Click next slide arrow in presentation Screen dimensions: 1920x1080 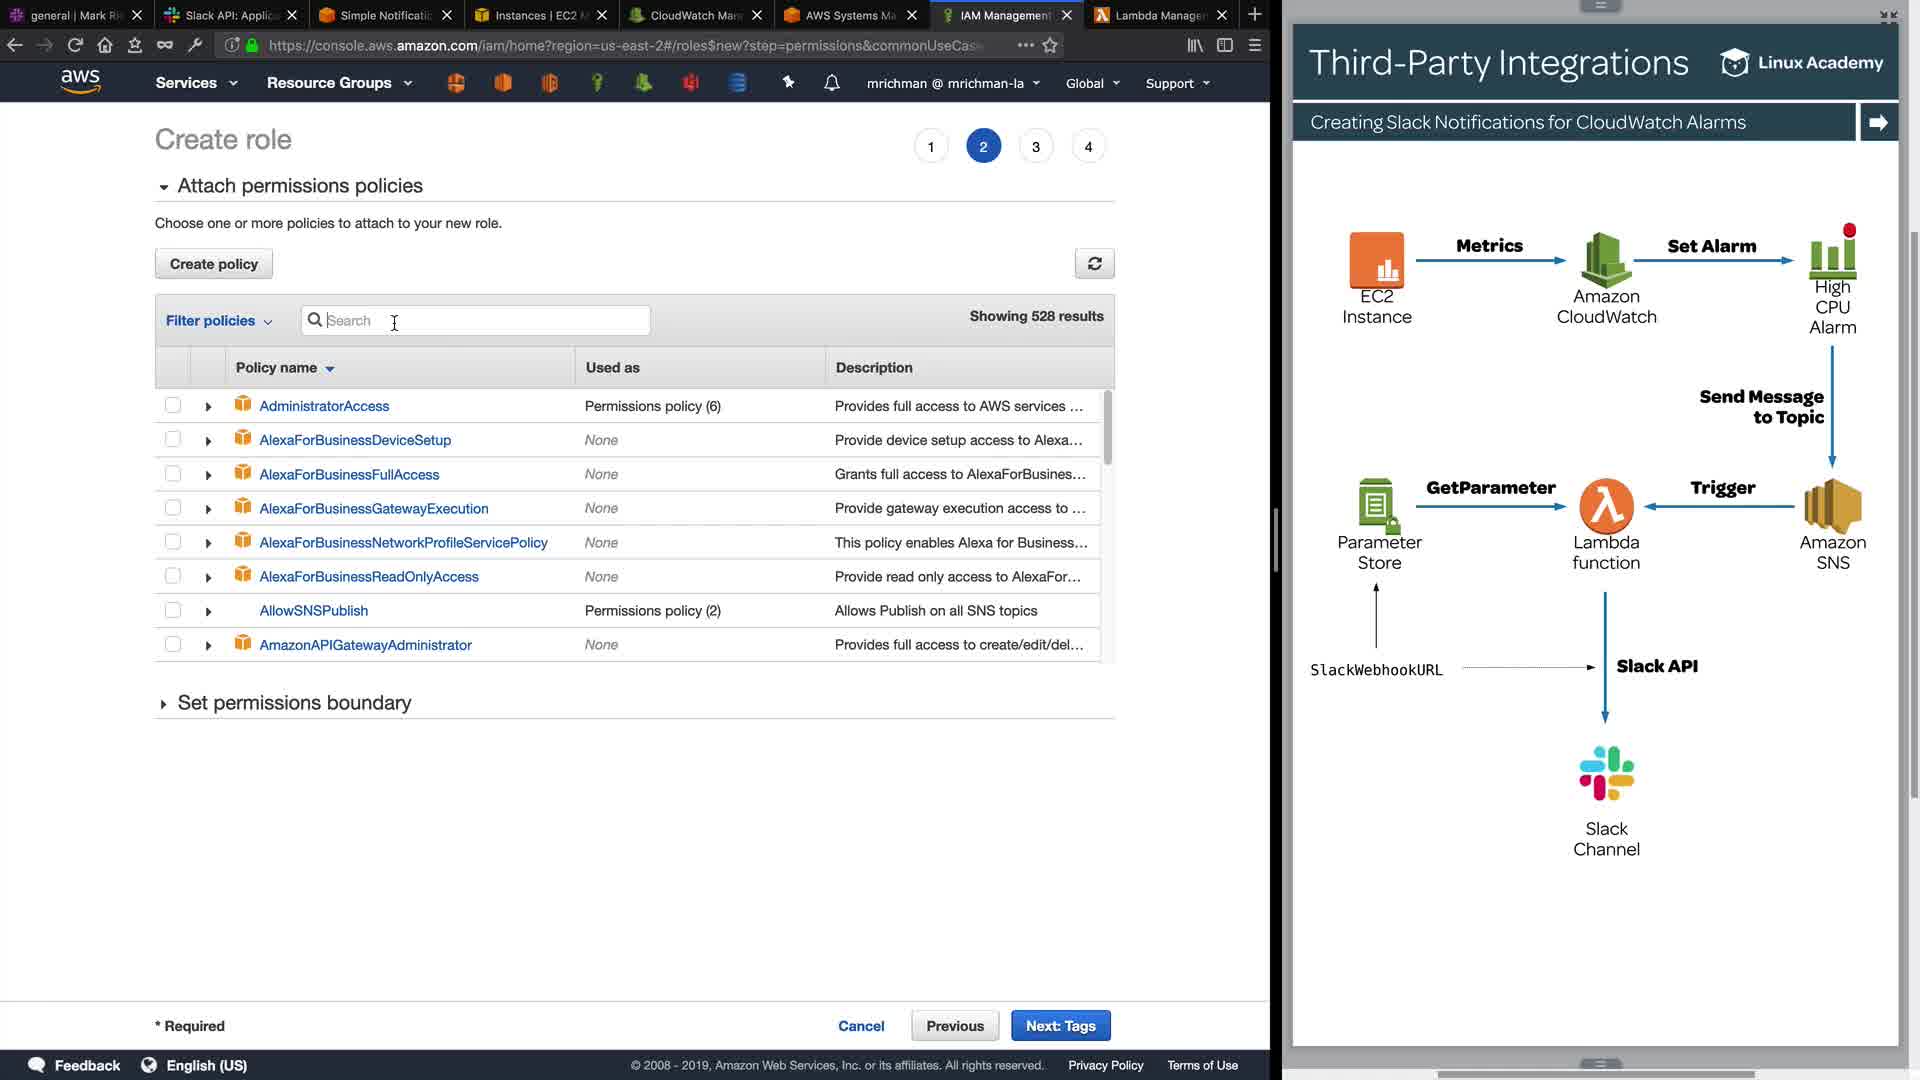(x=1878, y=122)
